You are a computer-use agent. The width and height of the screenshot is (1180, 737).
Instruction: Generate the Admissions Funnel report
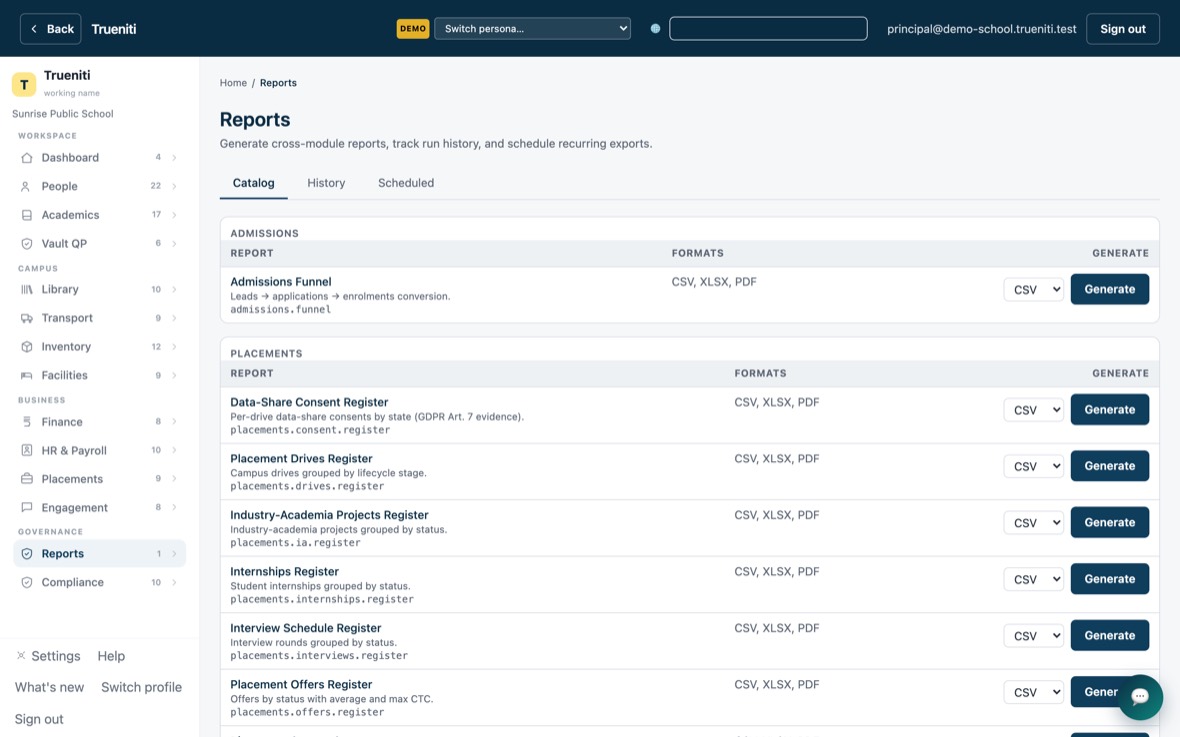(x=1109, y=289)
